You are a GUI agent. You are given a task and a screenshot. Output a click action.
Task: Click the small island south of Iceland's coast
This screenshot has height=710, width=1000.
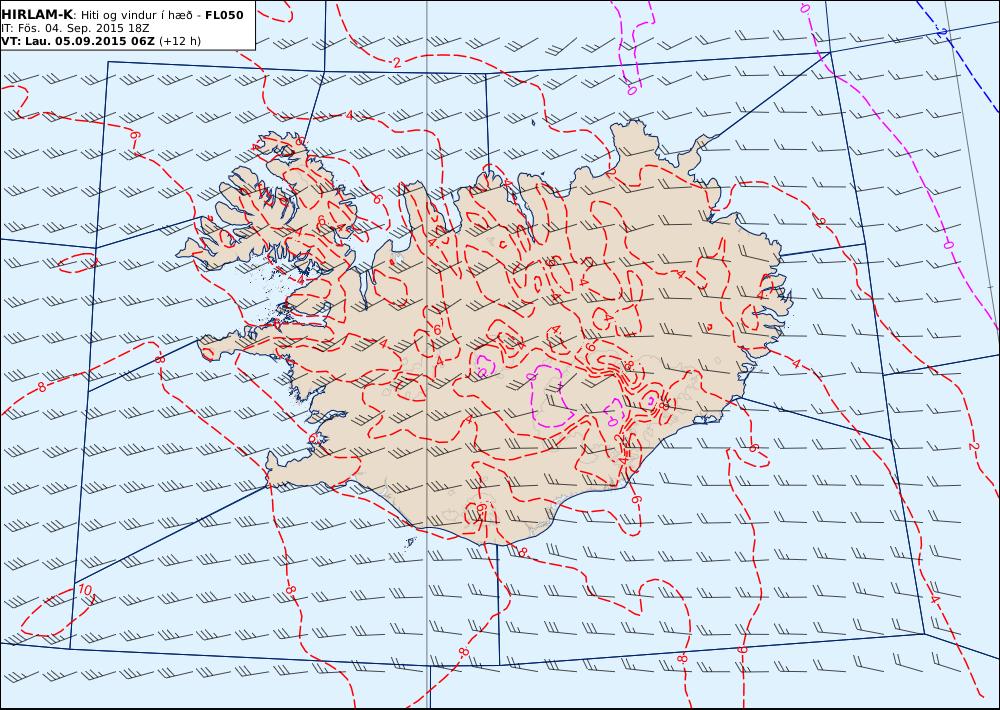tap(410, 542)
